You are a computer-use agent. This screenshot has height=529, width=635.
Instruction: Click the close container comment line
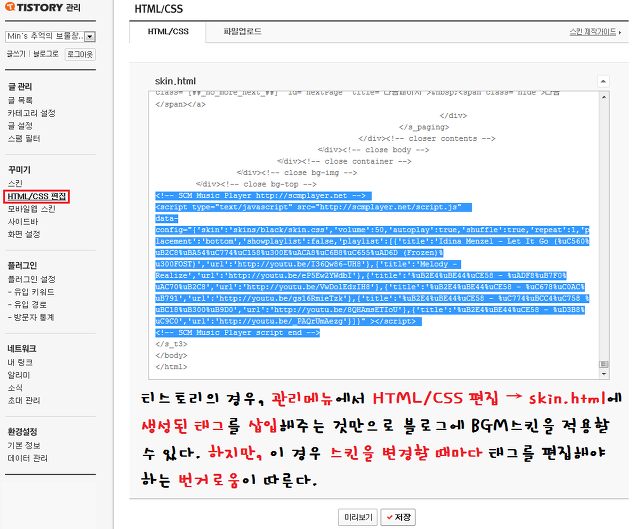click(x=344, y=161)
